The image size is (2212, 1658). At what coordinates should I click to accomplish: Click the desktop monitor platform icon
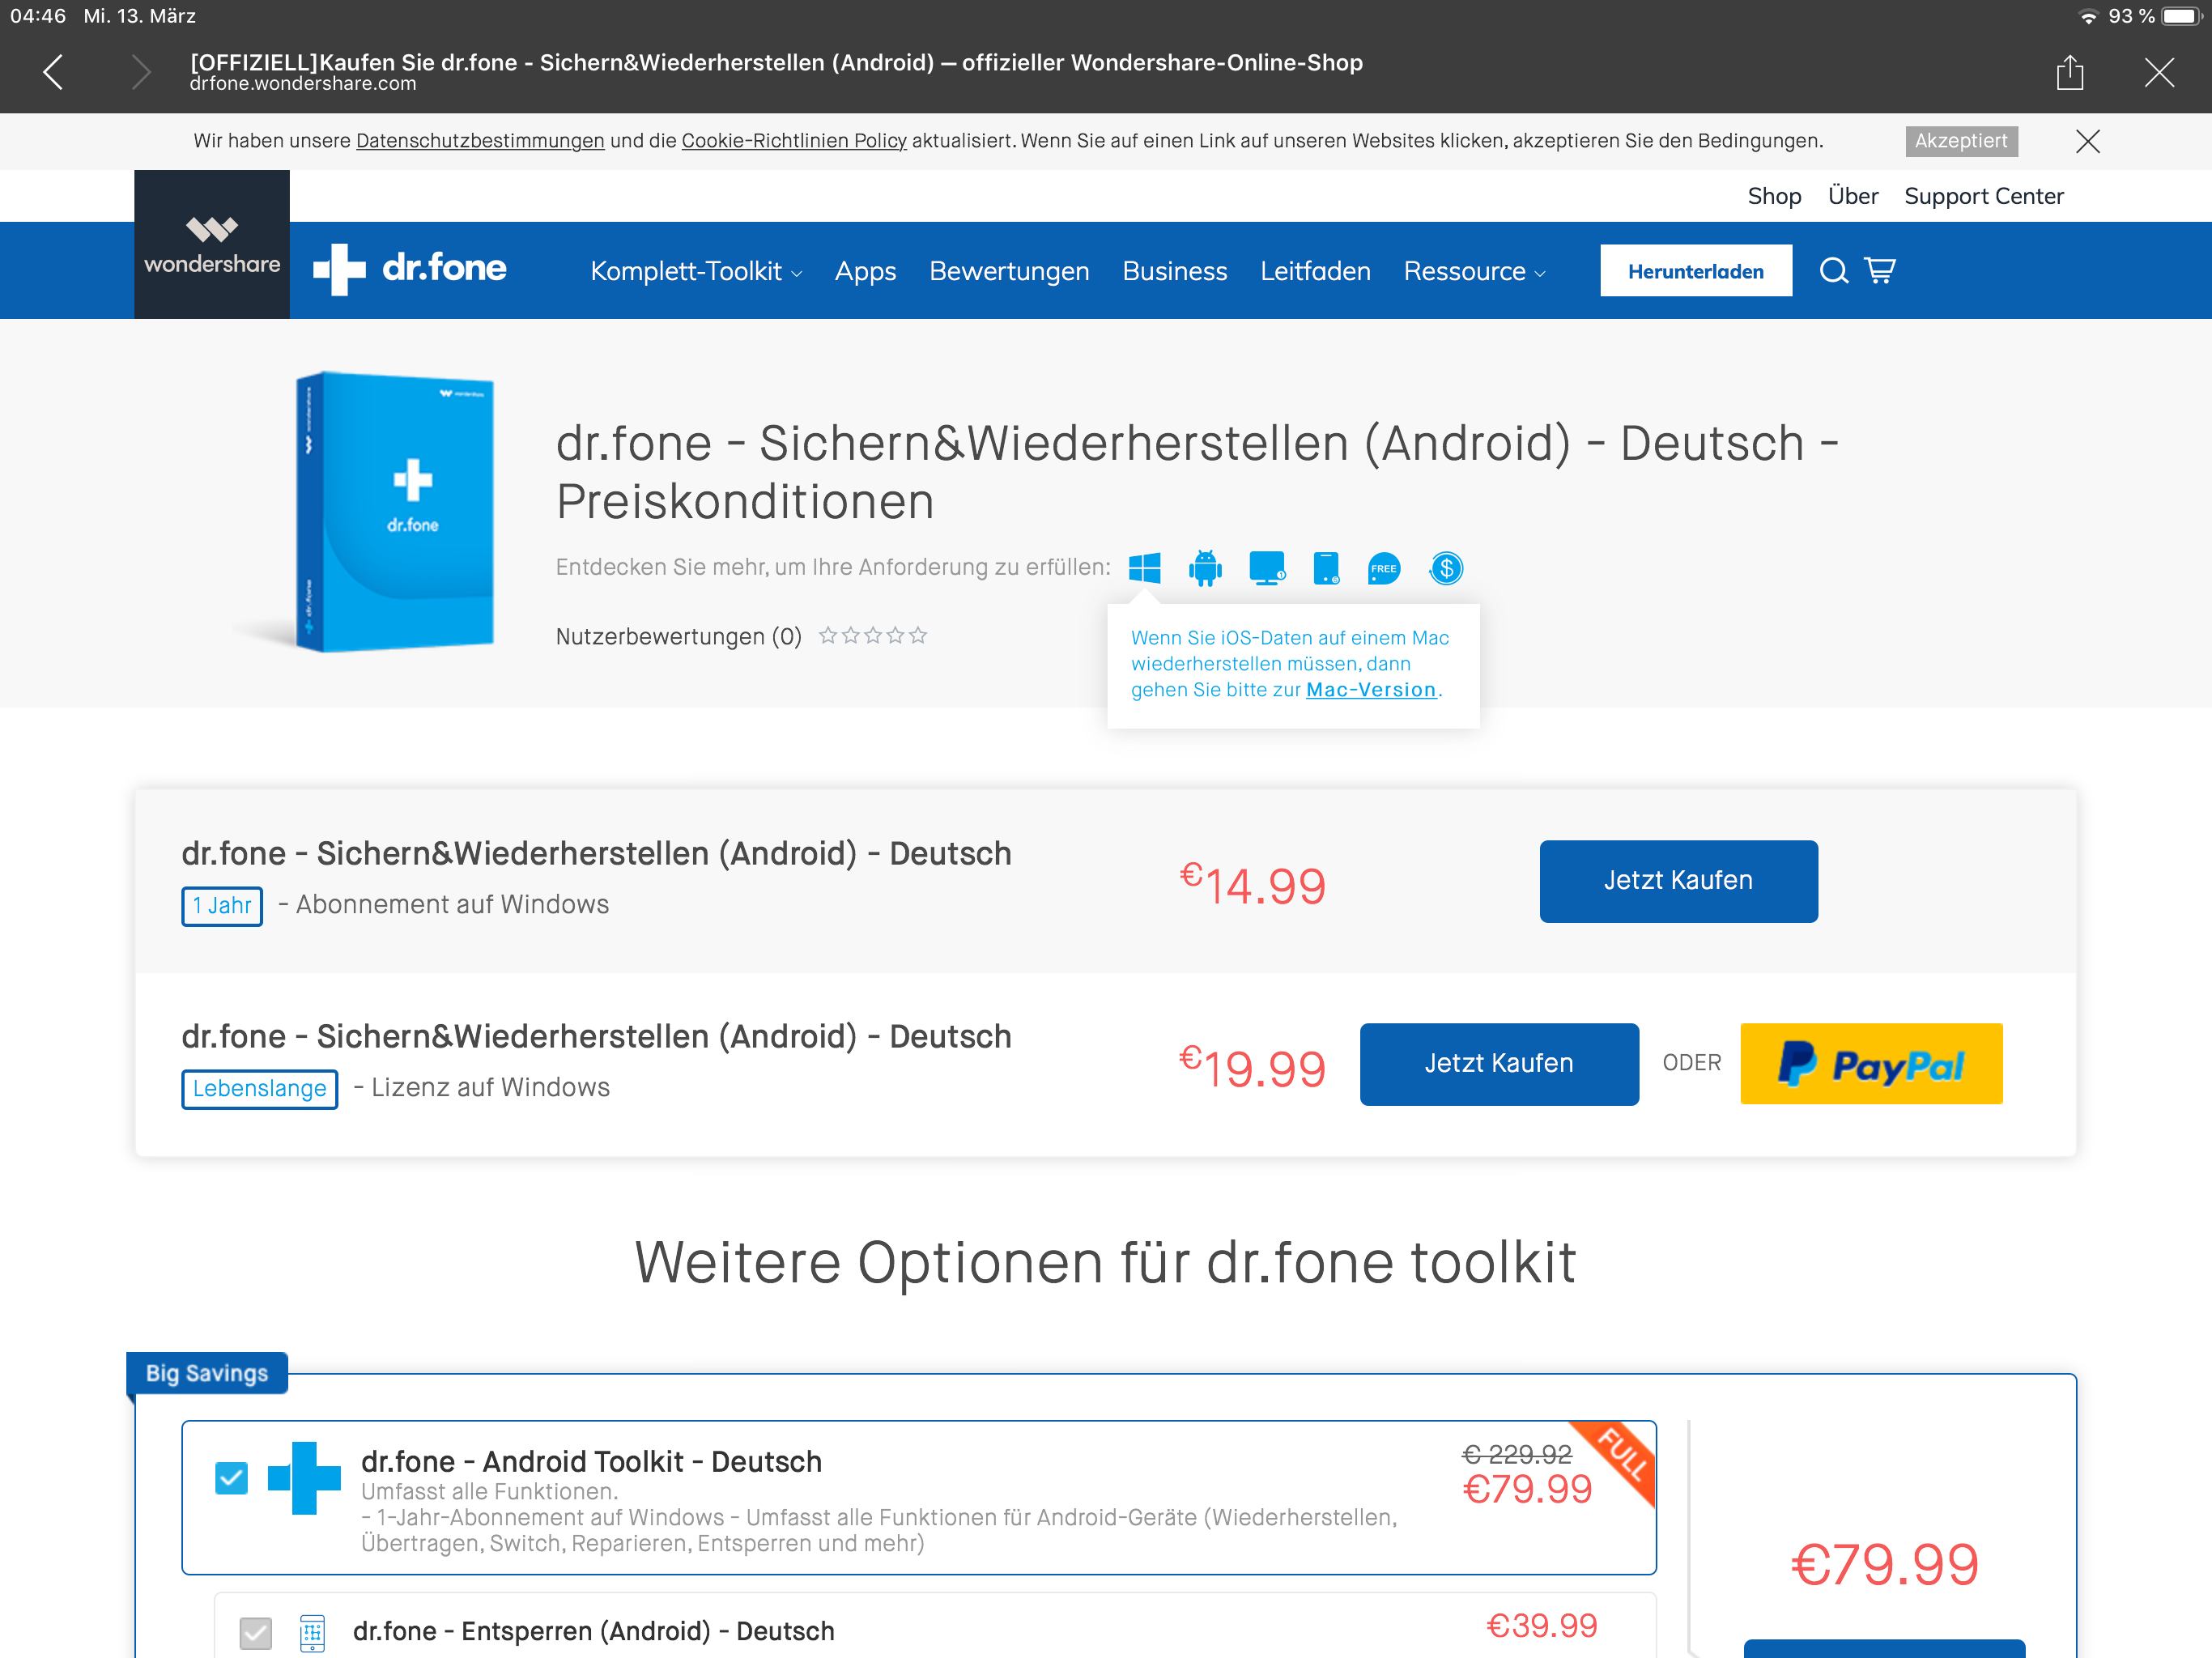[x=1266, y=568]
